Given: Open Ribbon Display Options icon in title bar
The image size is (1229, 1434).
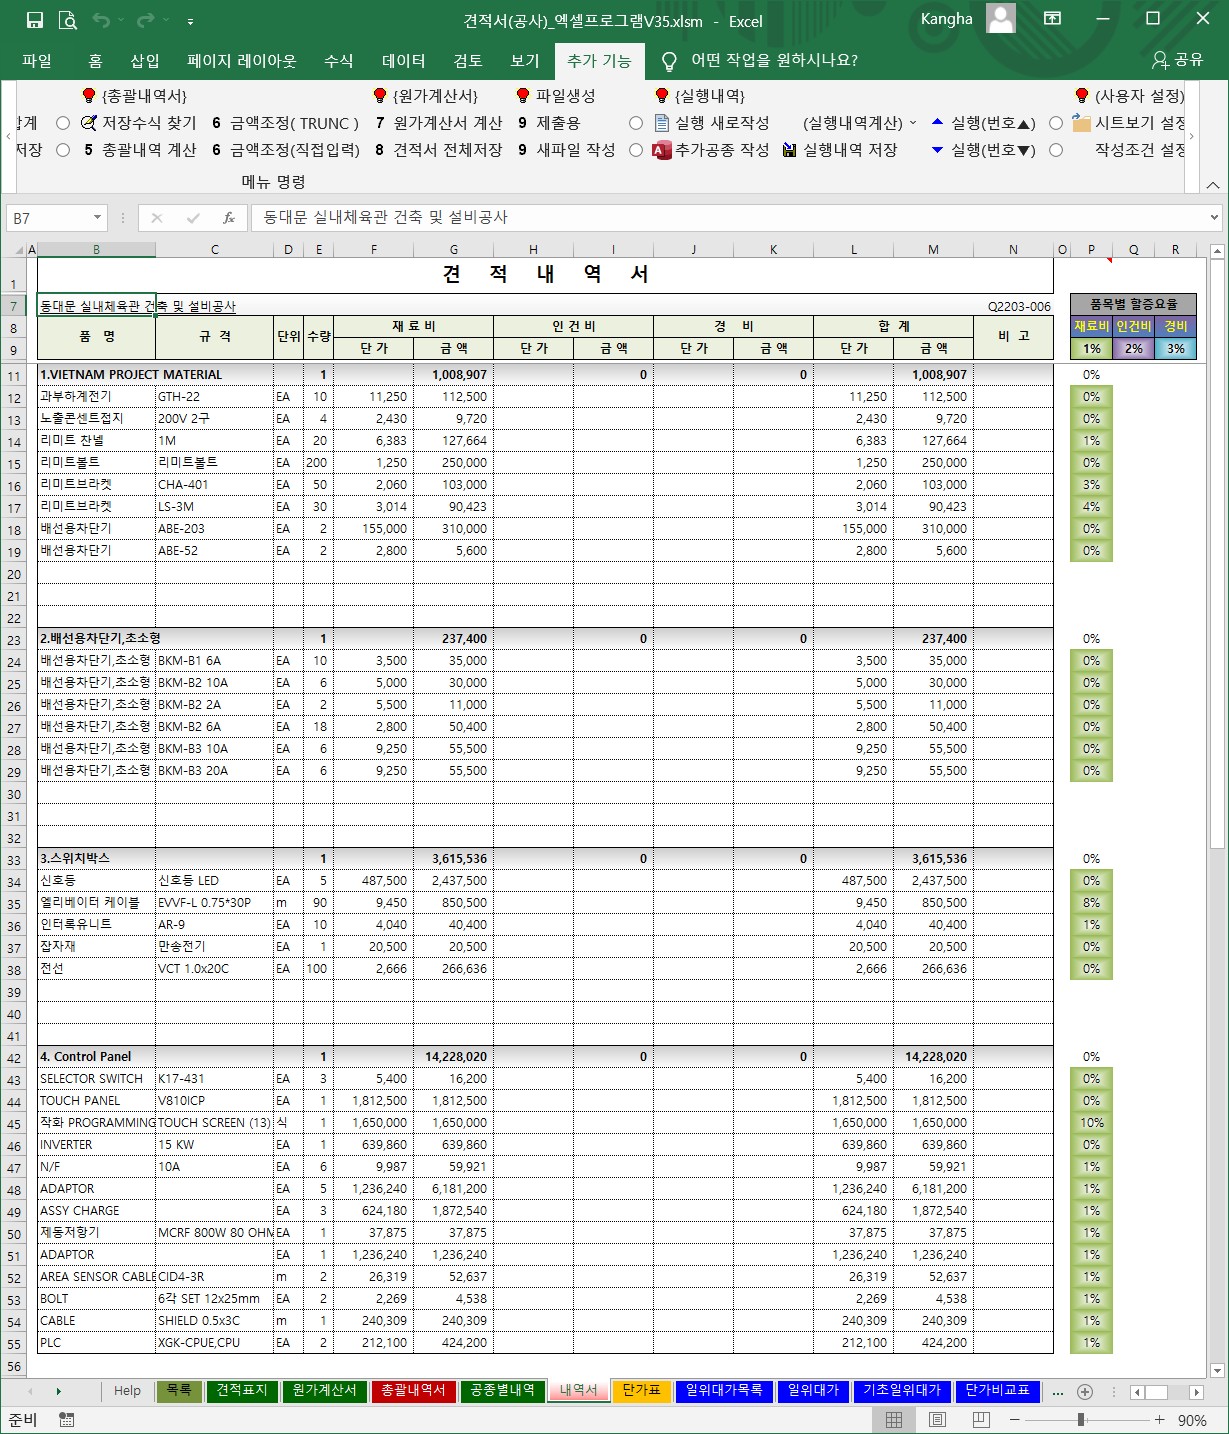Looking at the screenshot, I should coord(1052,19).
